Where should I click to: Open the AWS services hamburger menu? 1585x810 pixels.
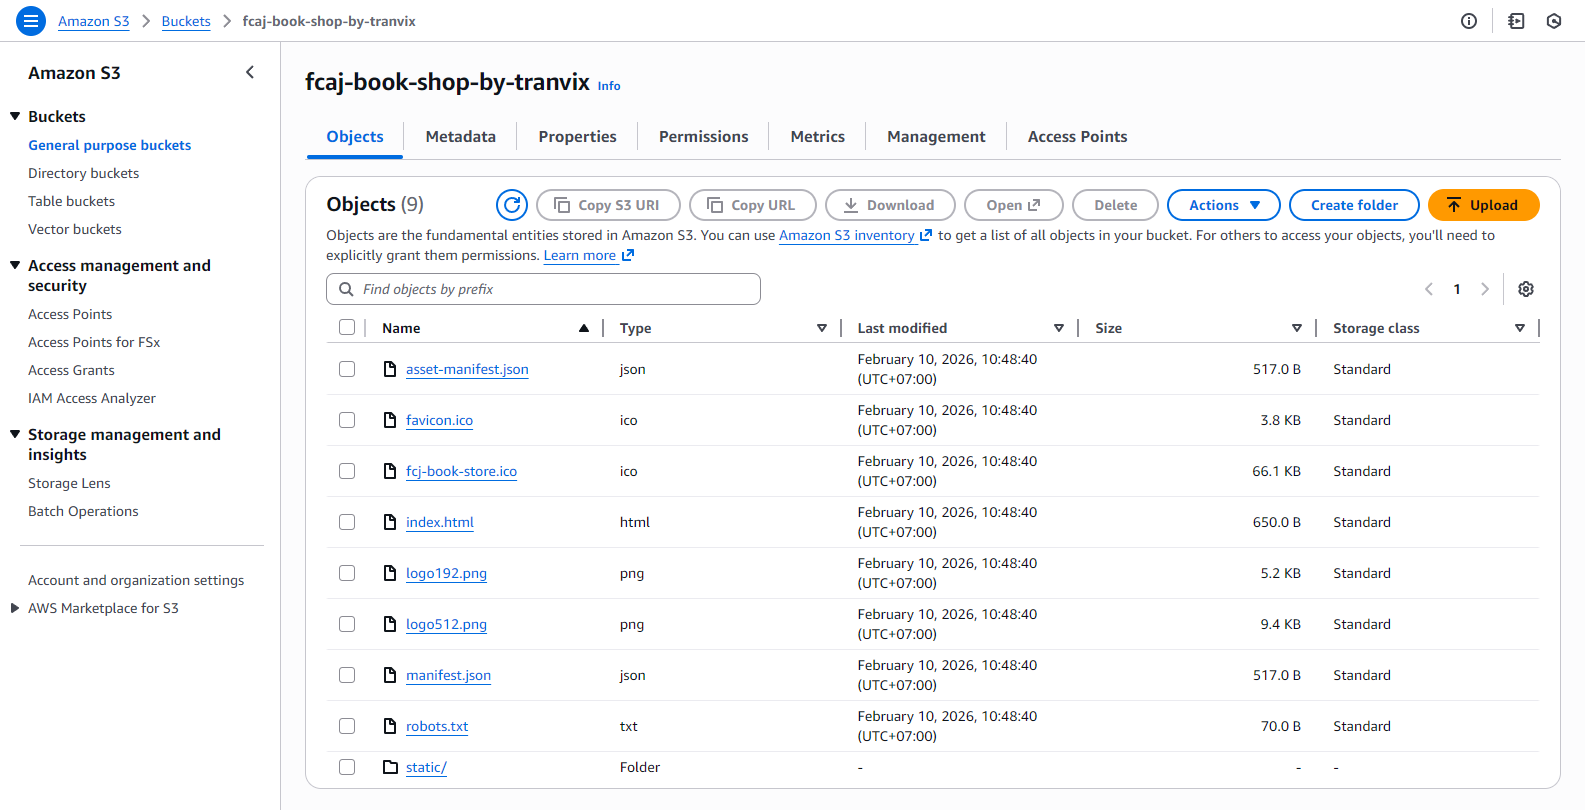[x=31, y=21]
